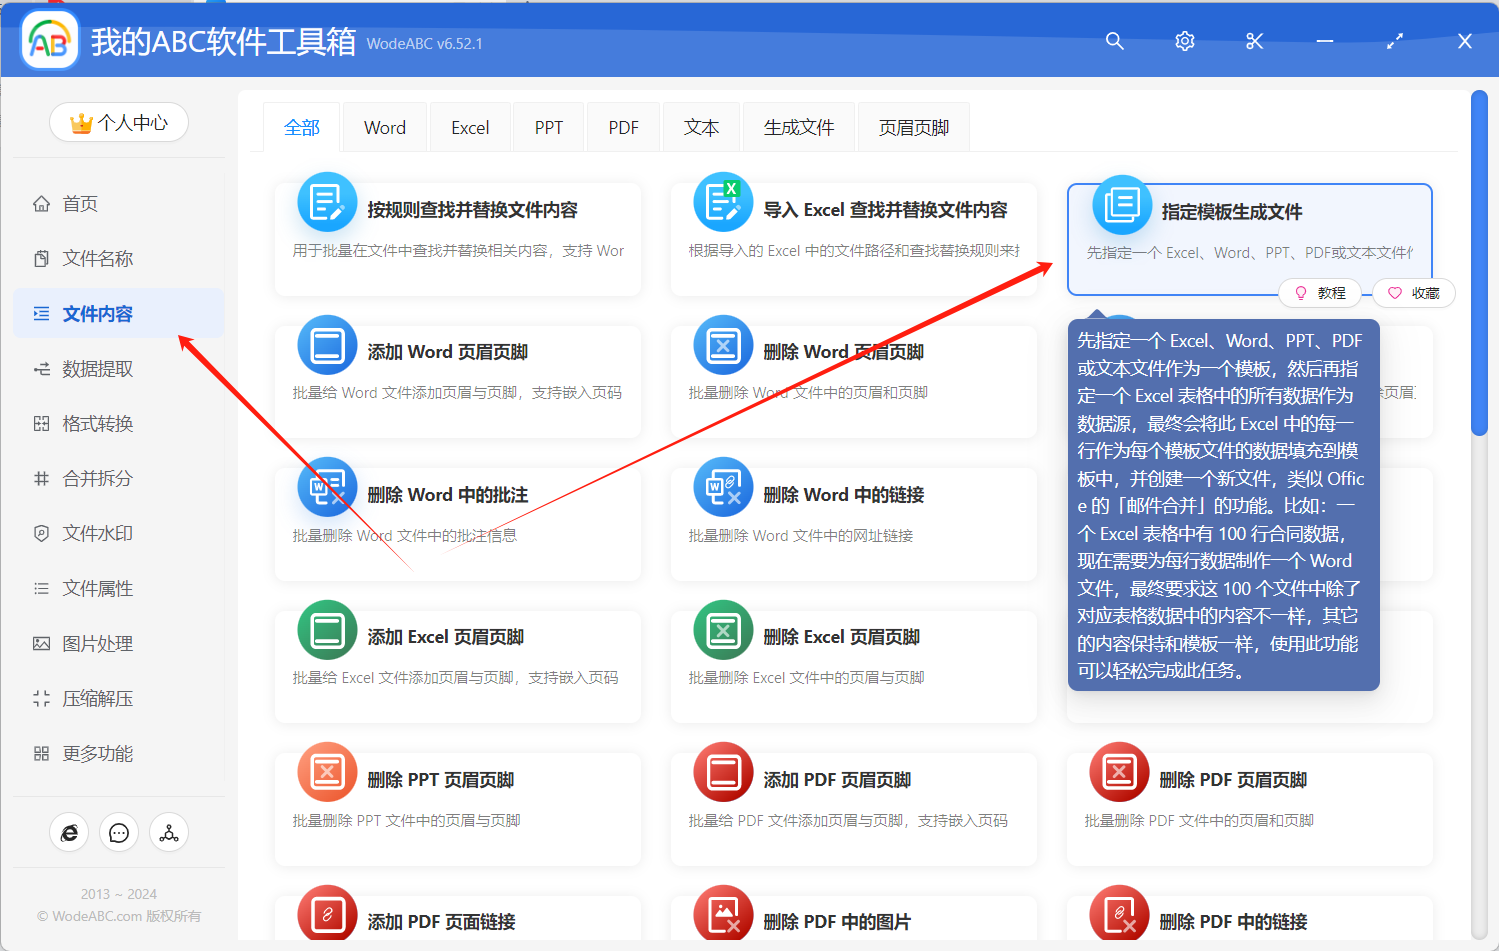This screenshot has height=951, width=1499.
Task: Click the search icon in the title bar
Action: pyautogui.click(x=1114, y=41)
